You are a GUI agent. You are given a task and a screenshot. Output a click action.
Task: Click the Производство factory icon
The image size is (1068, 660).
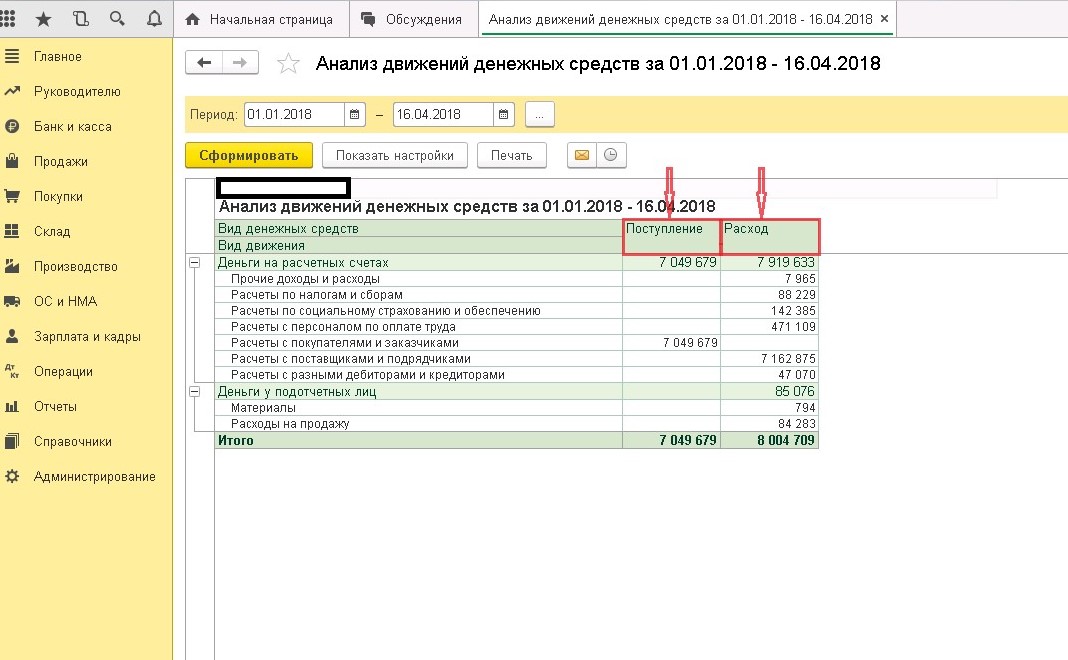click(x=12, y=266)
